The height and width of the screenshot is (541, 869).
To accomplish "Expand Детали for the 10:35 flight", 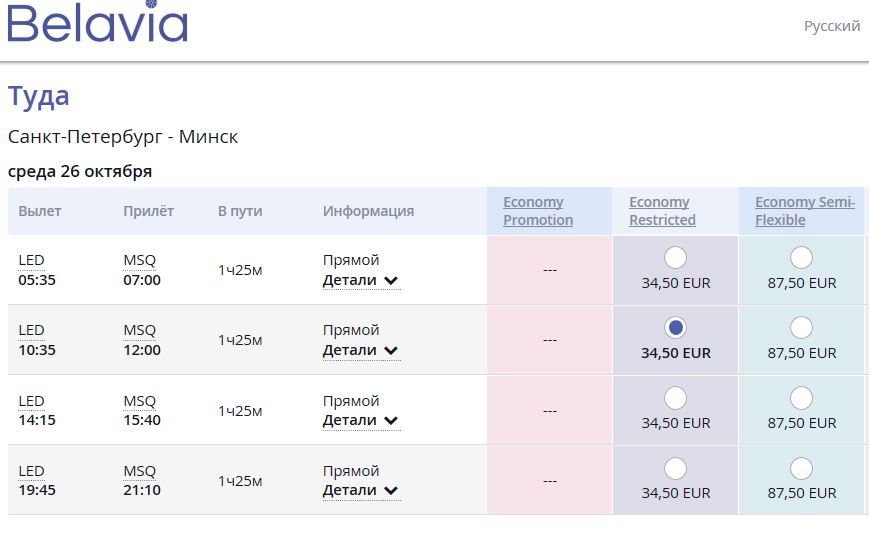I will click(x=360, y=351).
